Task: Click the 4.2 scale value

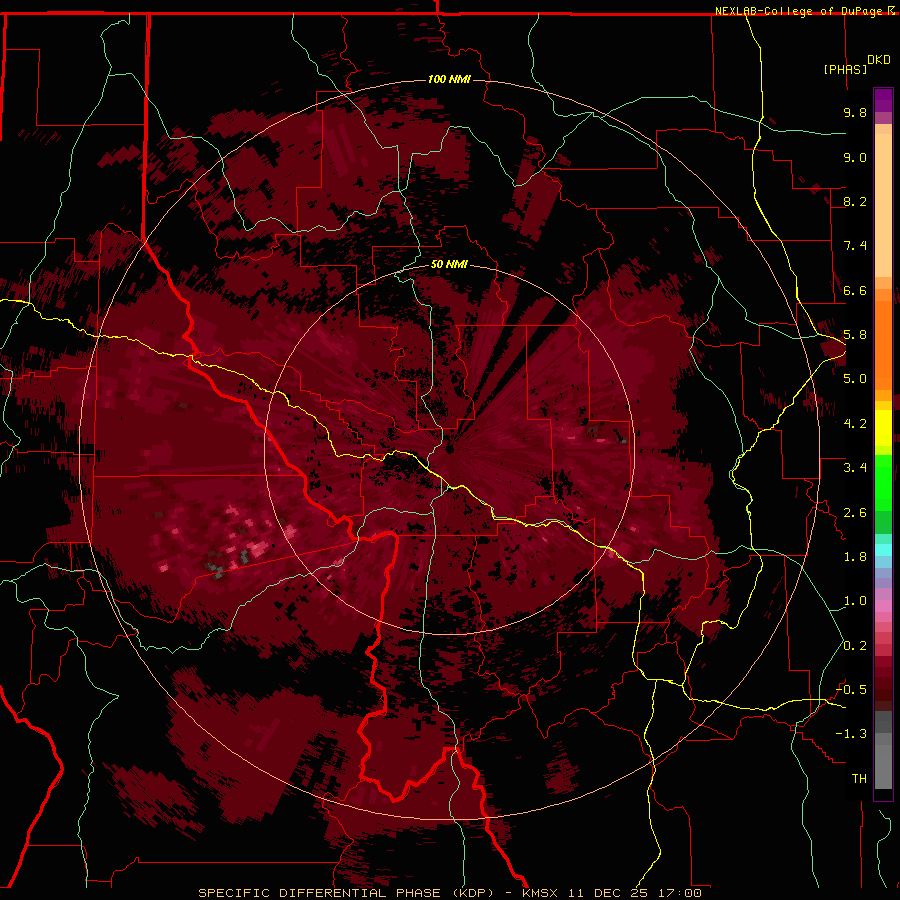Action: pyautogui.click(x=855, y=424)
